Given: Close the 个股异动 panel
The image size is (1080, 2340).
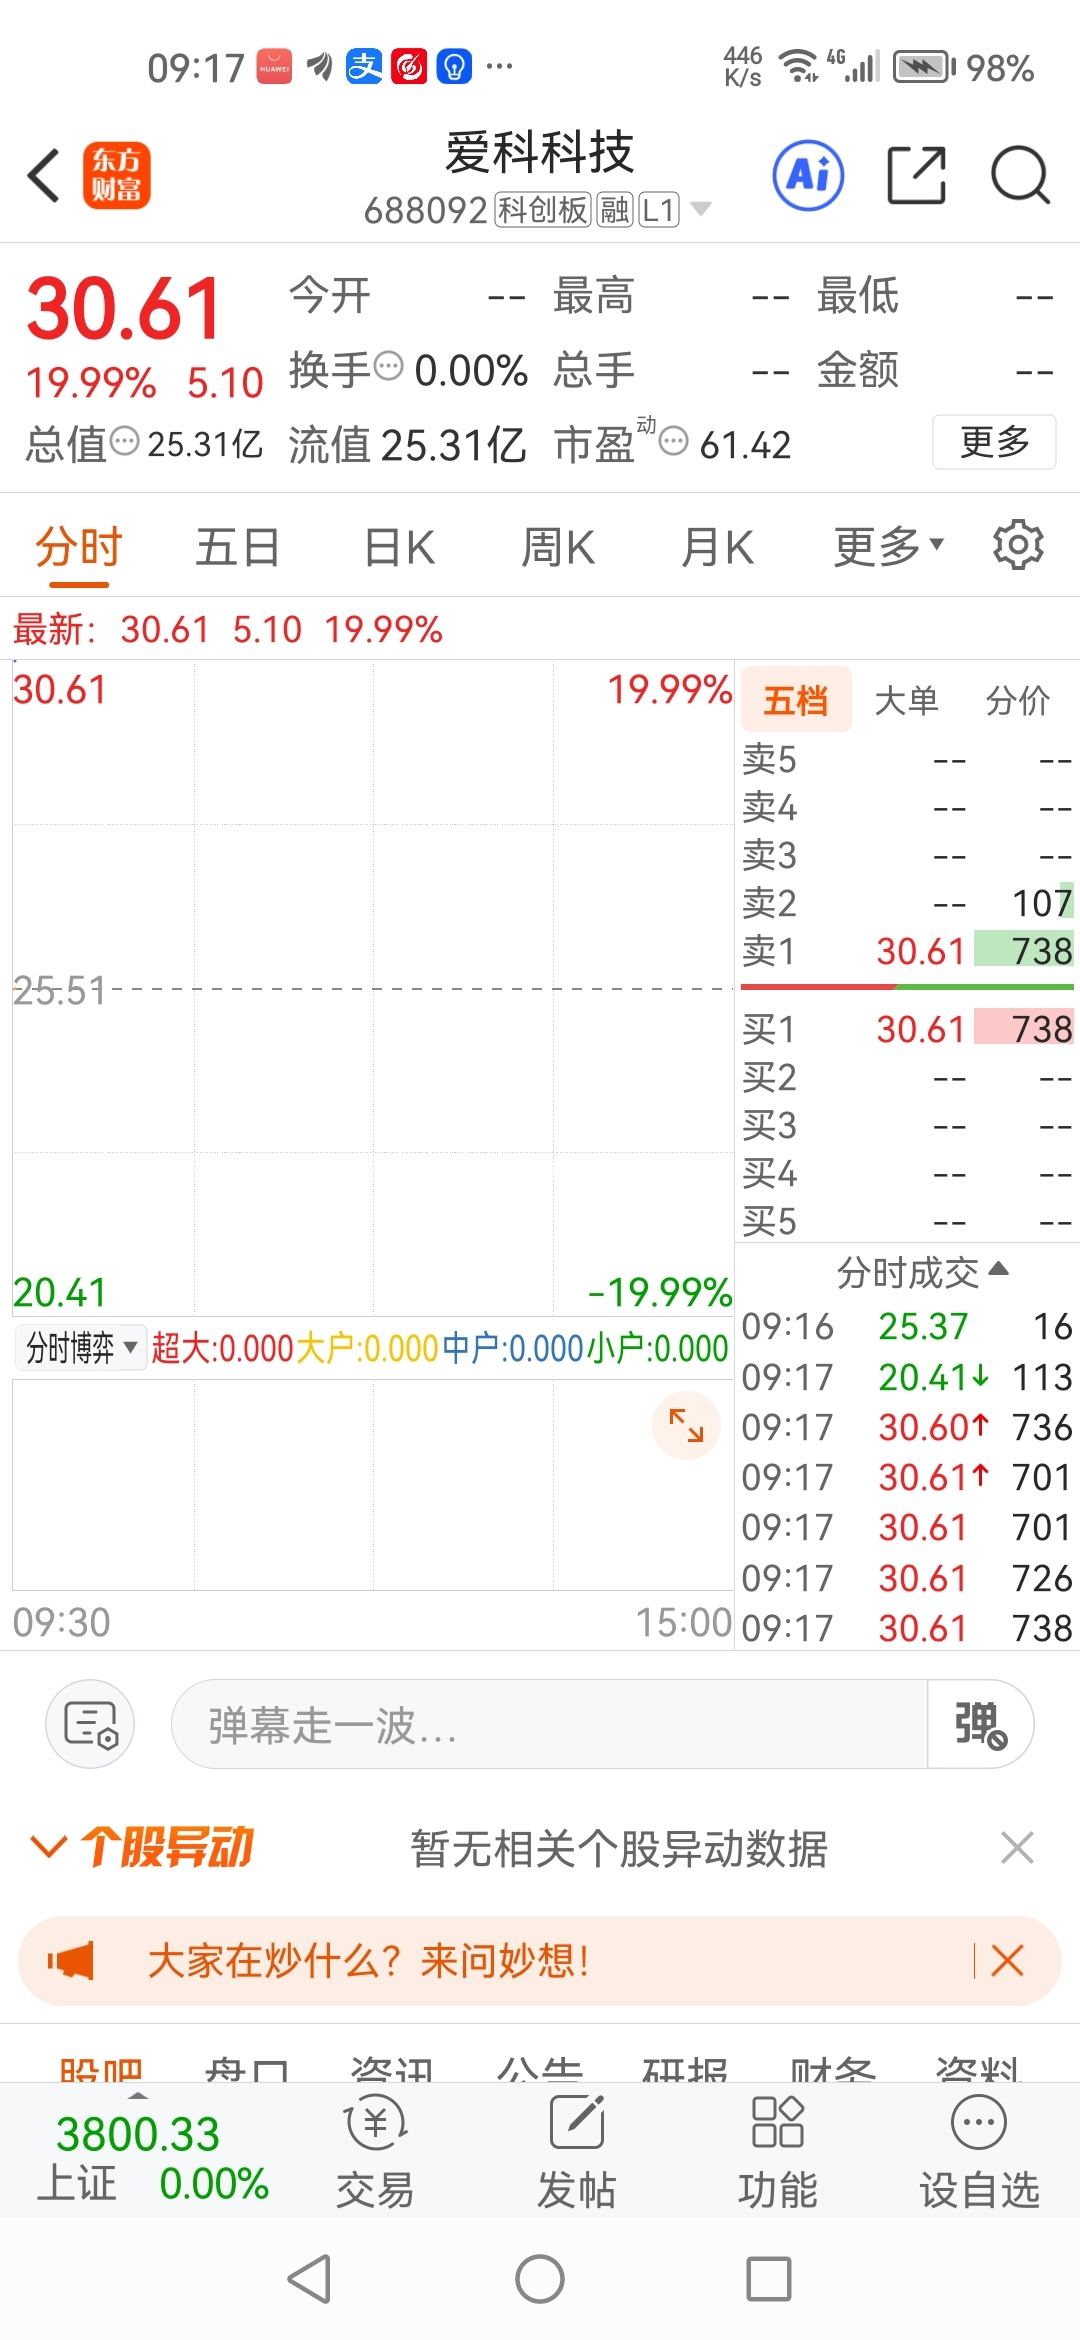Looking at the screenshot, I should 1017,1848.
